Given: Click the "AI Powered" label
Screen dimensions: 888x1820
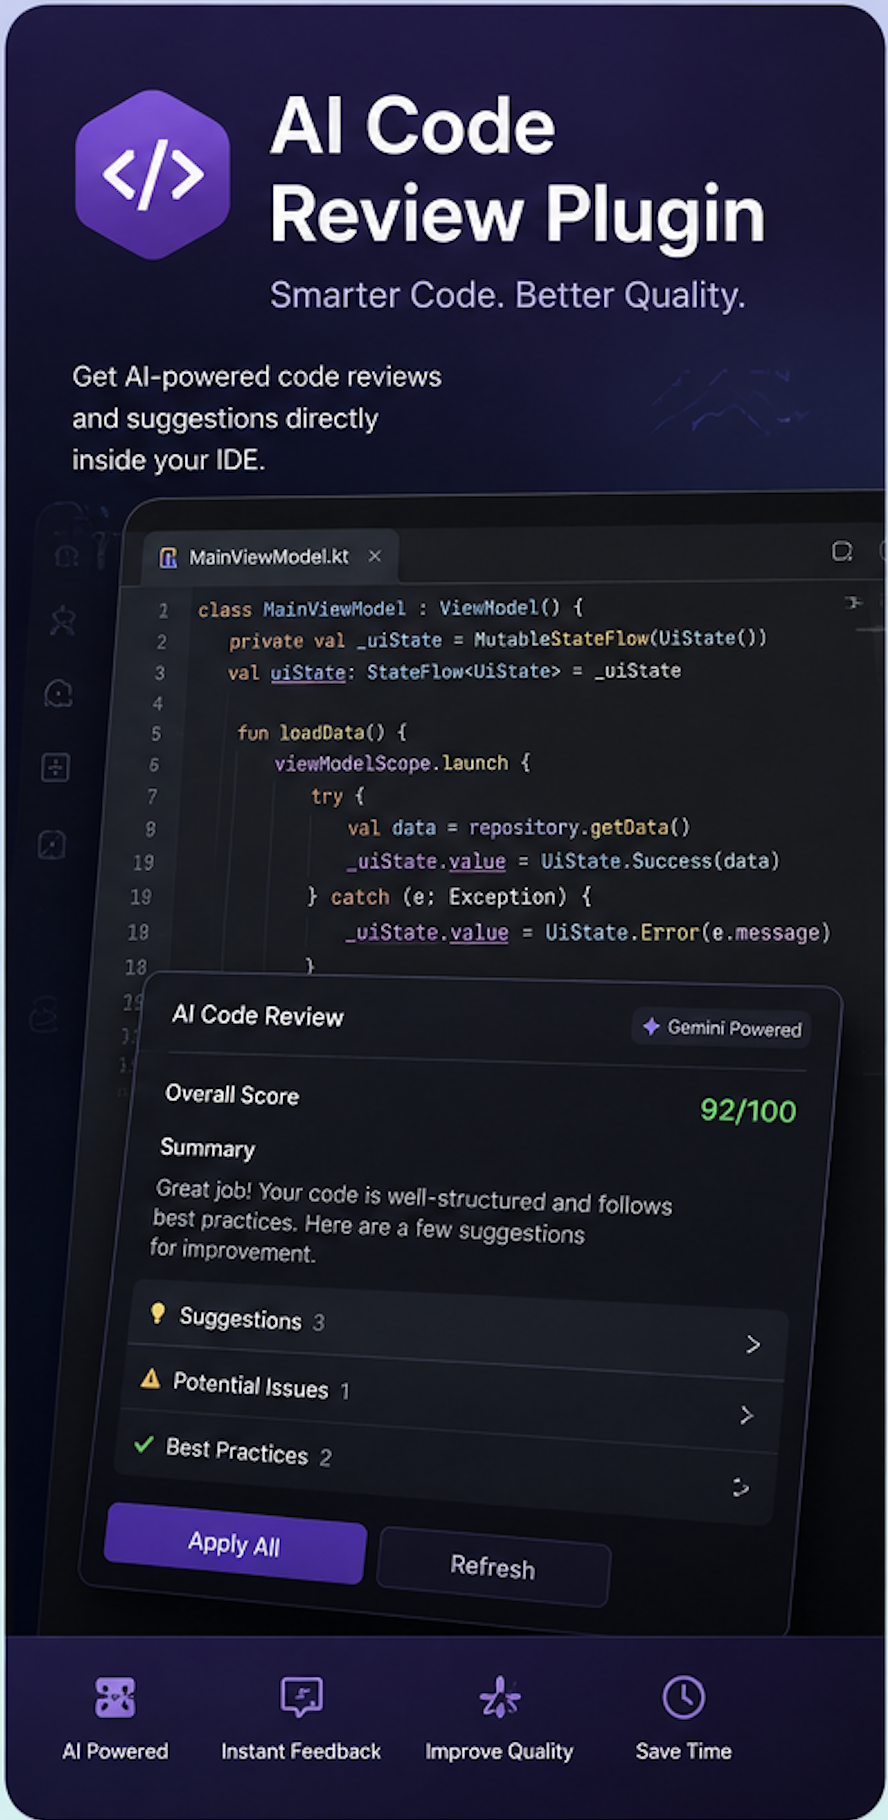Looking at the screenshot, I should pyautogui.click(x=115, y=1751).
